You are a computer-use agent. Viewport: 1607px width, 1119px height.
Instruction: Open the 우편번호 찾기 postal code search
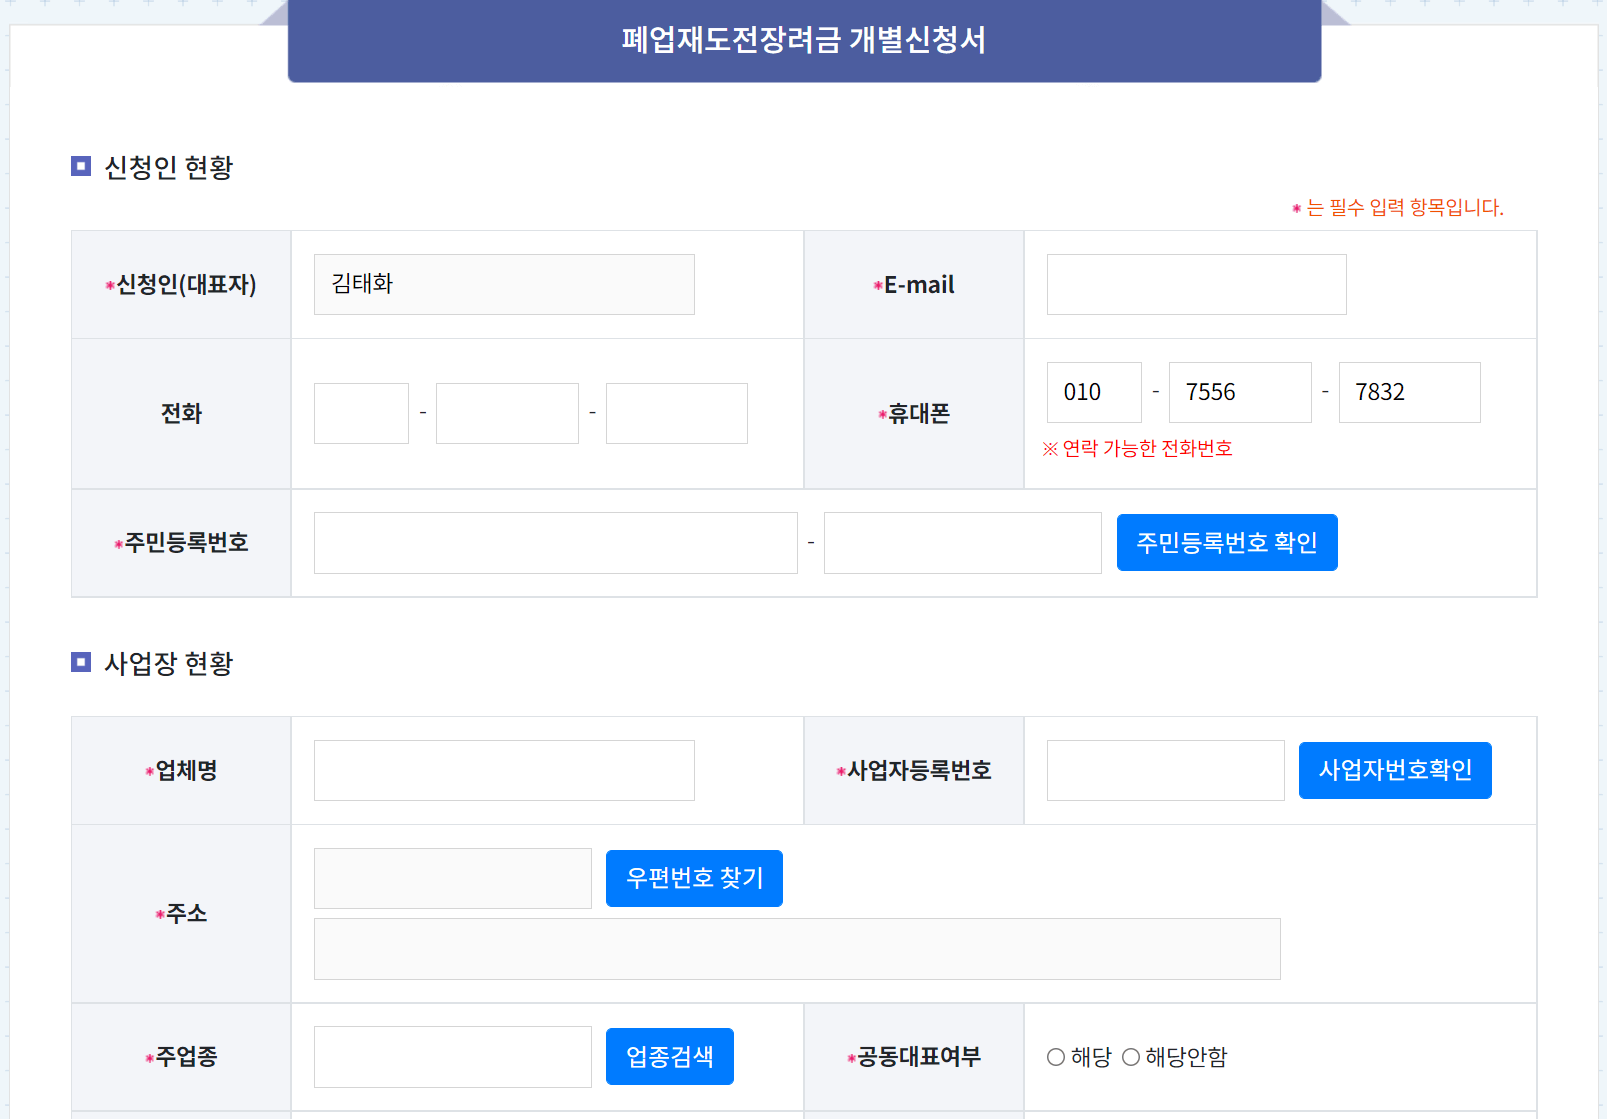click(x=693, y=878)
